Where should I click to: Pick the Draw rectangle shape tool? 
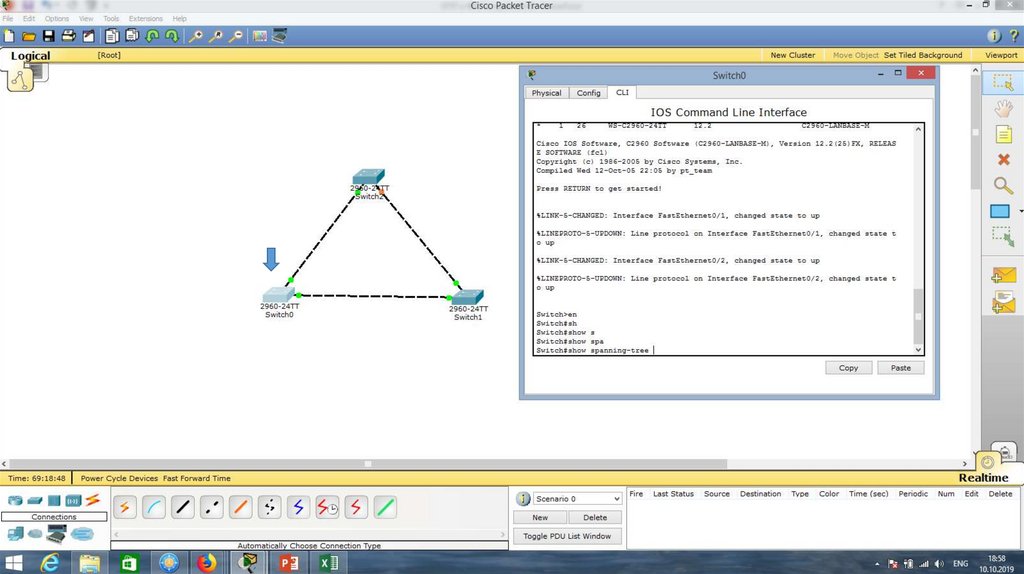click(1000, 211)
